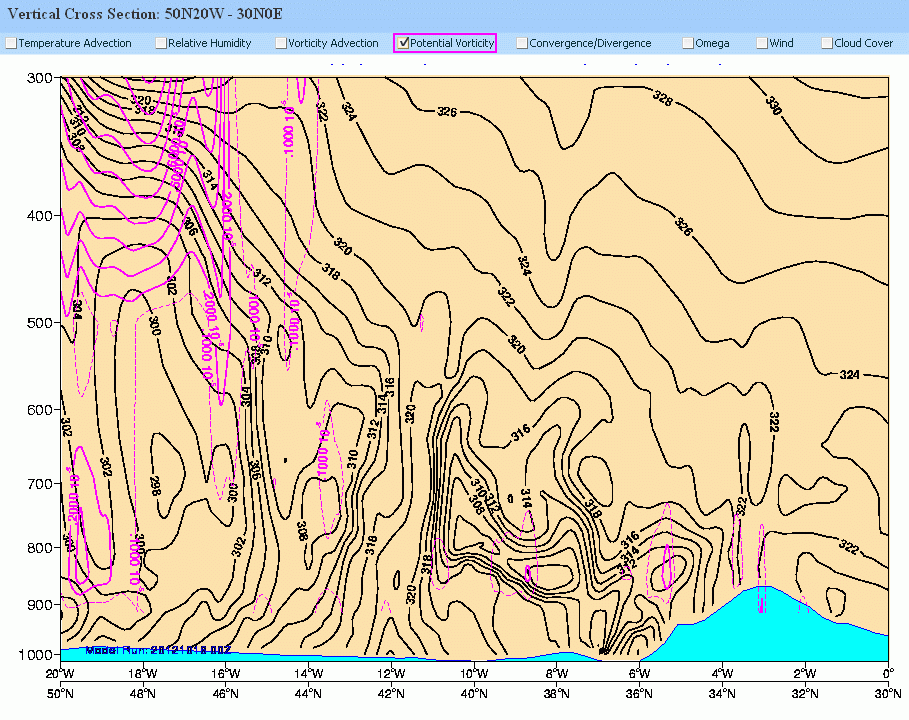
Task: Click the 10°W longitude axis label
Action: (474, 672)
